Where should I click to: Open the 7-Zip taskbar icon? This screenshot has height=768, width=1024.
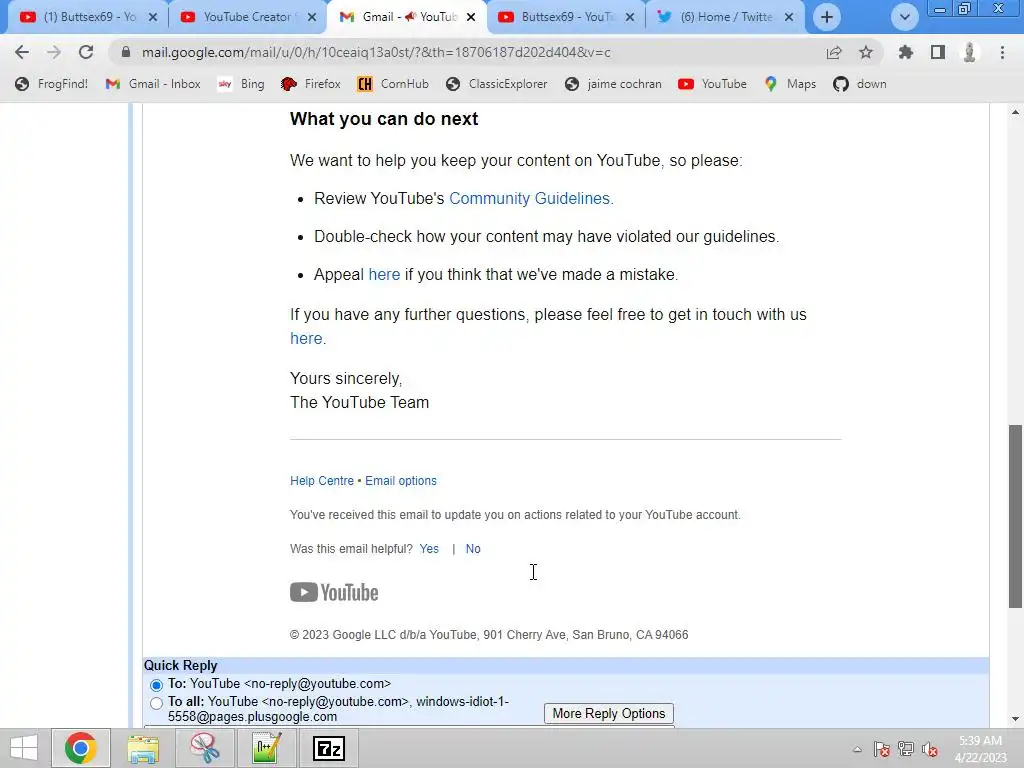pyautogui.click(x=328, y=748)
